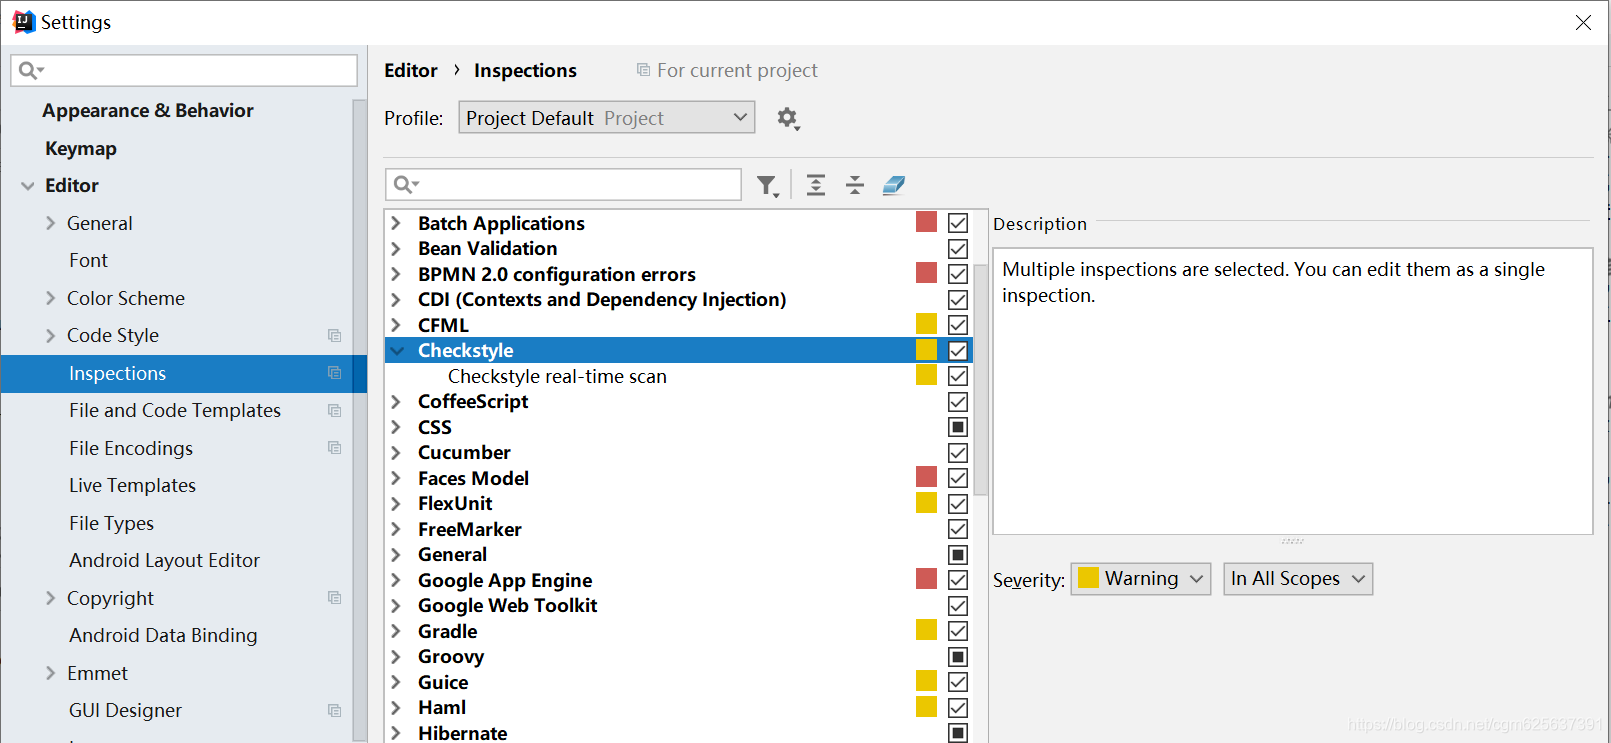Open the Keymap settings page
The image size is (1611, 743).
(81, 148)
